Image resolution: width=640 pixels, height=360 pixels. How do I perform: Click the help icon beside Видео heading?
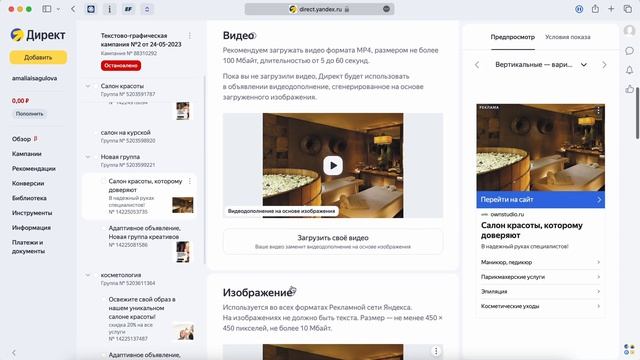point(253,36)
